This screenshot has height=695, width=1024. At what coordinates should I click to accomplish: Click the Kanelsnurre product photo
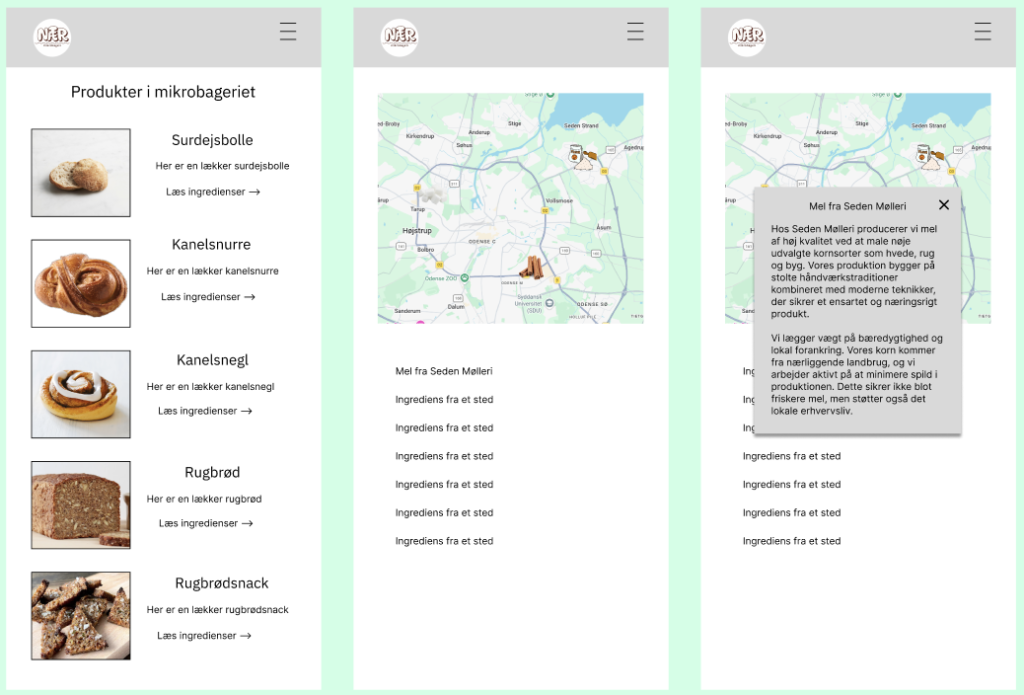point(81,283)
